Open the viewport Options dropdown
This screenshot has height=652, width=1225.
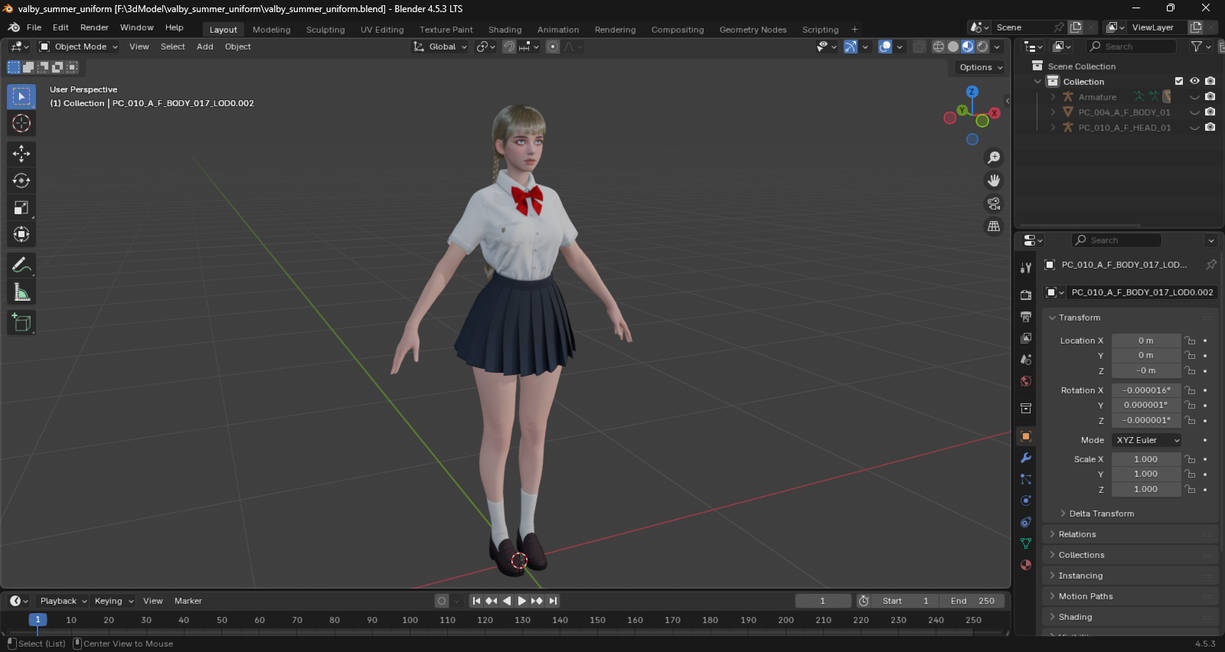tap(980, 67)
